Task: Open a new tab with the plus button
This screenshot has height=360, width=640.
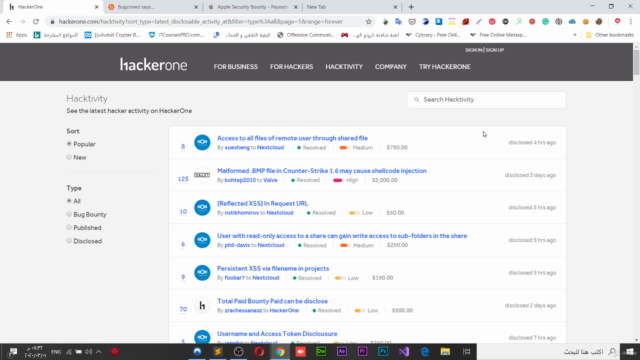Action: (x=411, y=7)
